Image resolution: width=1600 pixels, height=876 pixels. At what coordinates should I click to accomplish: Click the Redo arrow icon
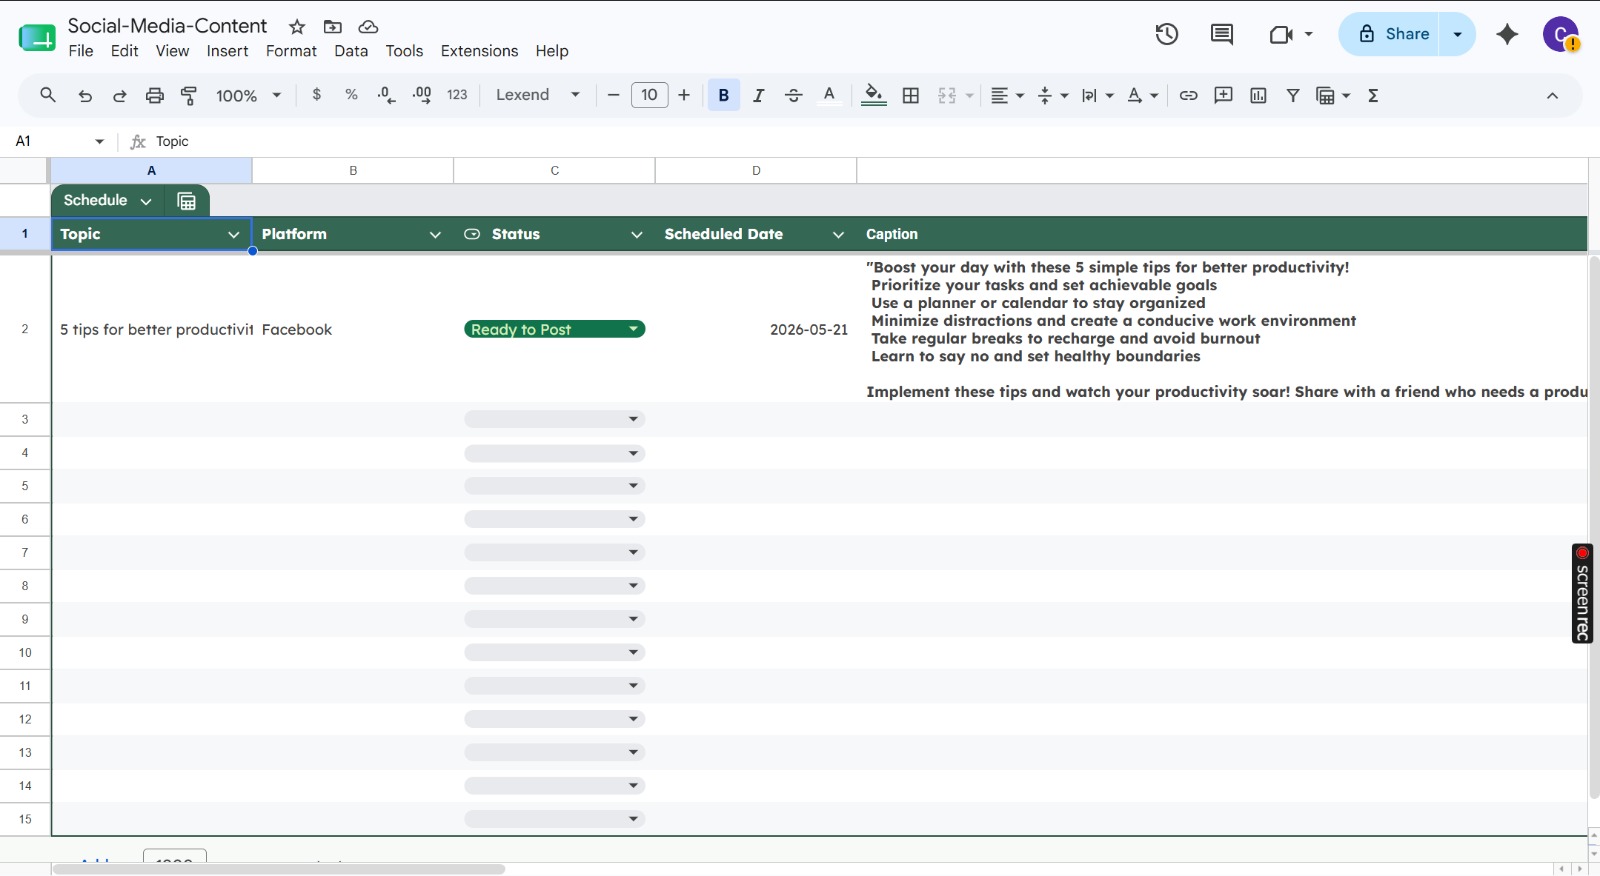(x=119, y=96)
